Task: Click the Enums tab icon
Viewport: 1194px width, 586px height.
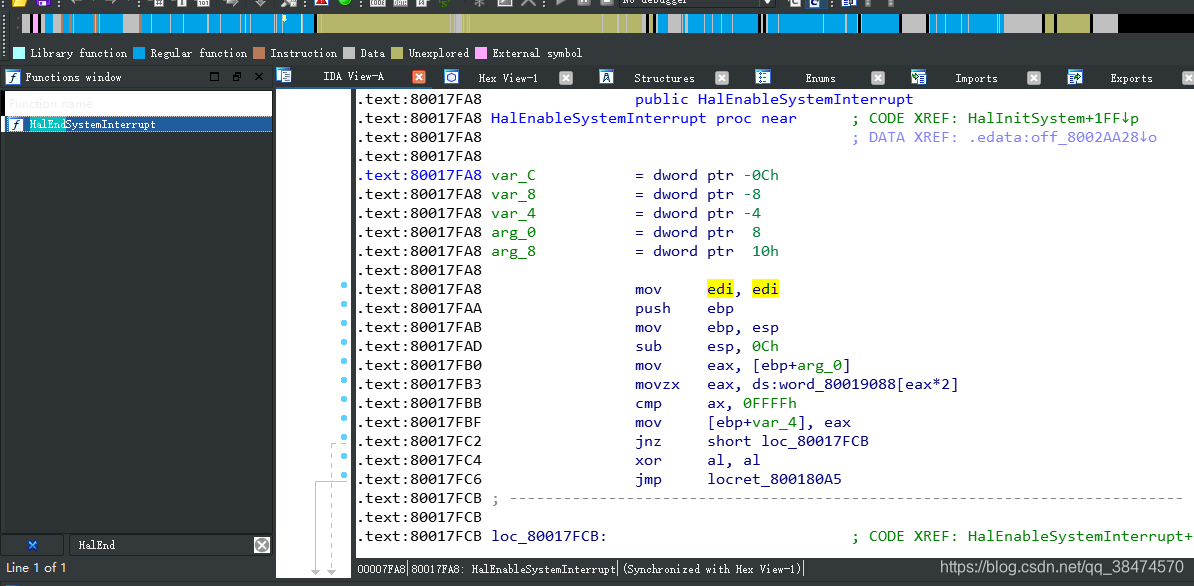Action: click(x=763, y=77)
